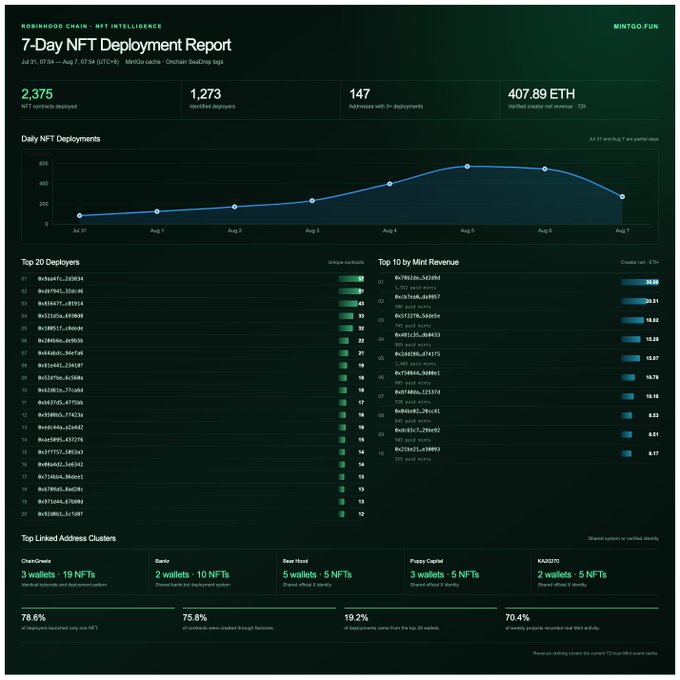Click deployer rank 05 address row
680x680 pixels.
[193, 328]
